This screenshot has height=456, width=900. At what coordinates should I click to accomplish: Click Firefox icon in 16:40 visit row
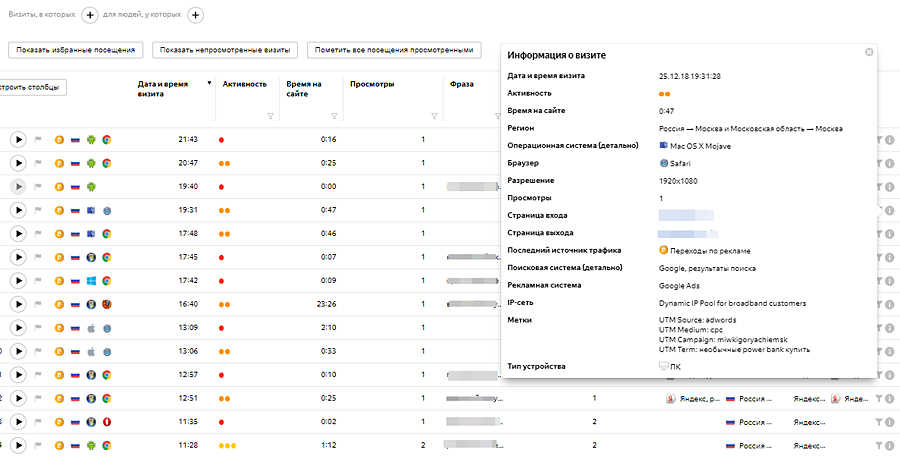click(107, 303)
